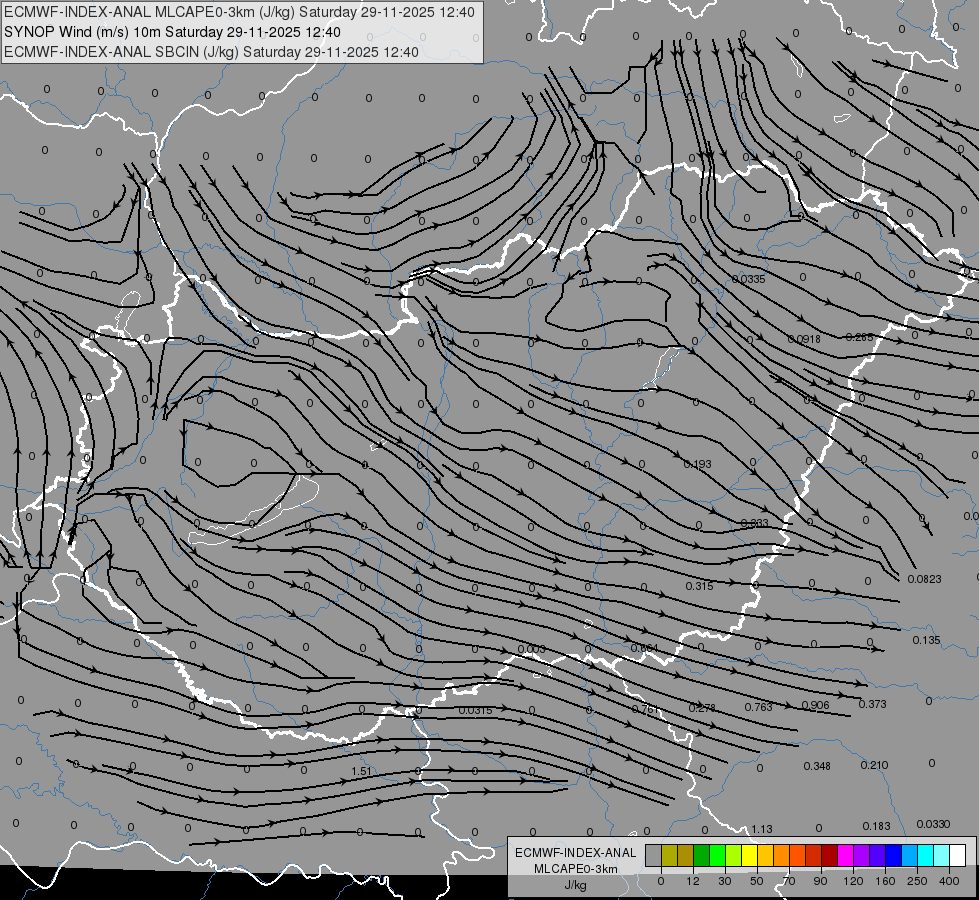Click the pure yellow swatch in the legend
The height and width of the screenshot is (900, 979).
click(x=750, y=855)
